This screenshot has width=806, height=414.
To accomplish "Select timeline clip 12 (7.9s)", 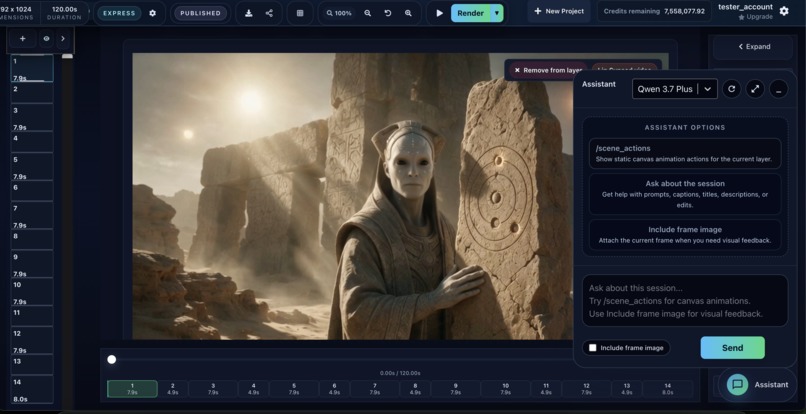I will (x=587, y=389).
